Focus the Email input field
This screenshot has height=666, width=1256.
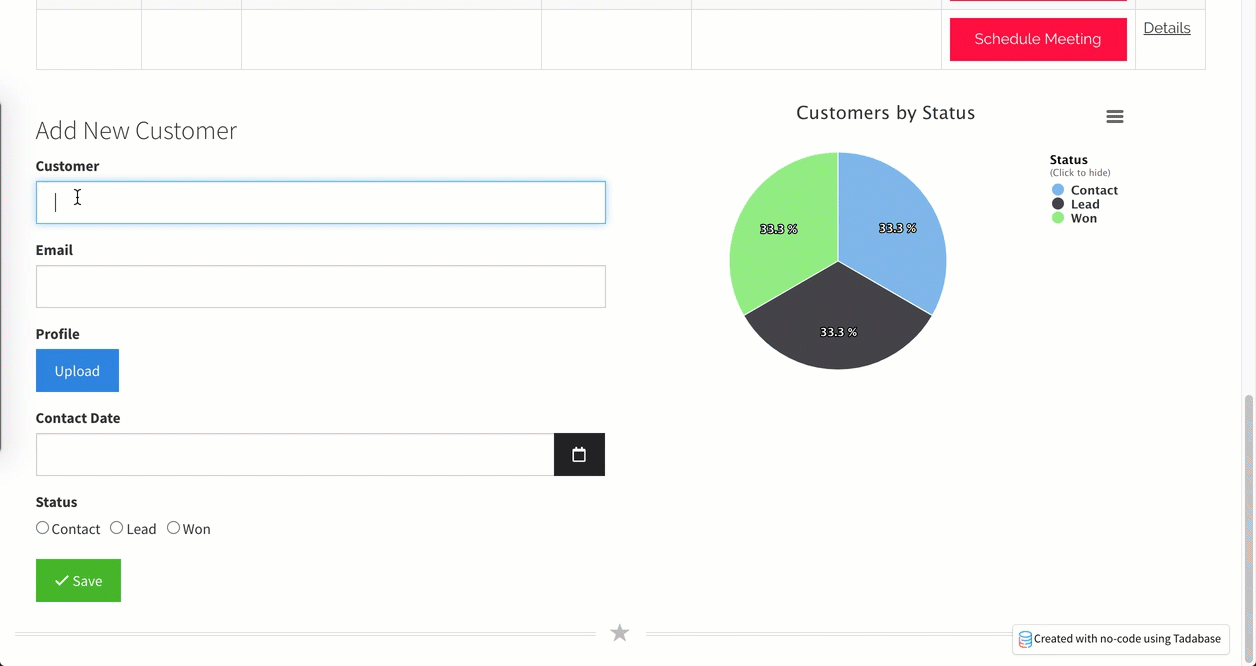321,287
